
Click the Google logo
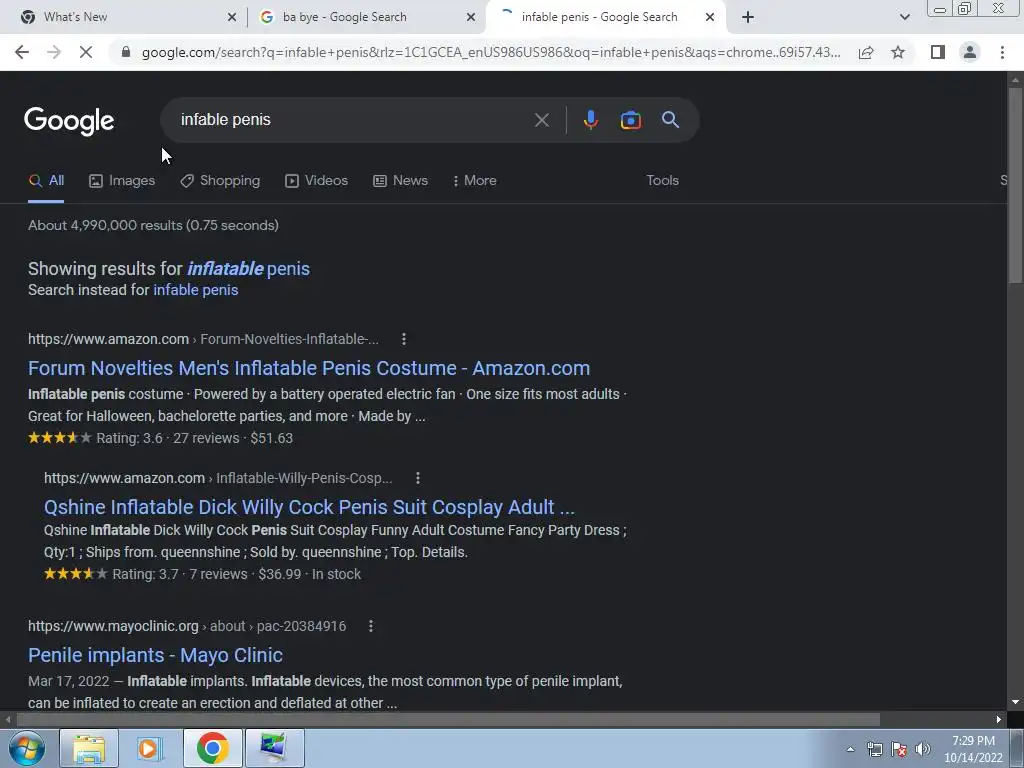click(x=69, y=121)
